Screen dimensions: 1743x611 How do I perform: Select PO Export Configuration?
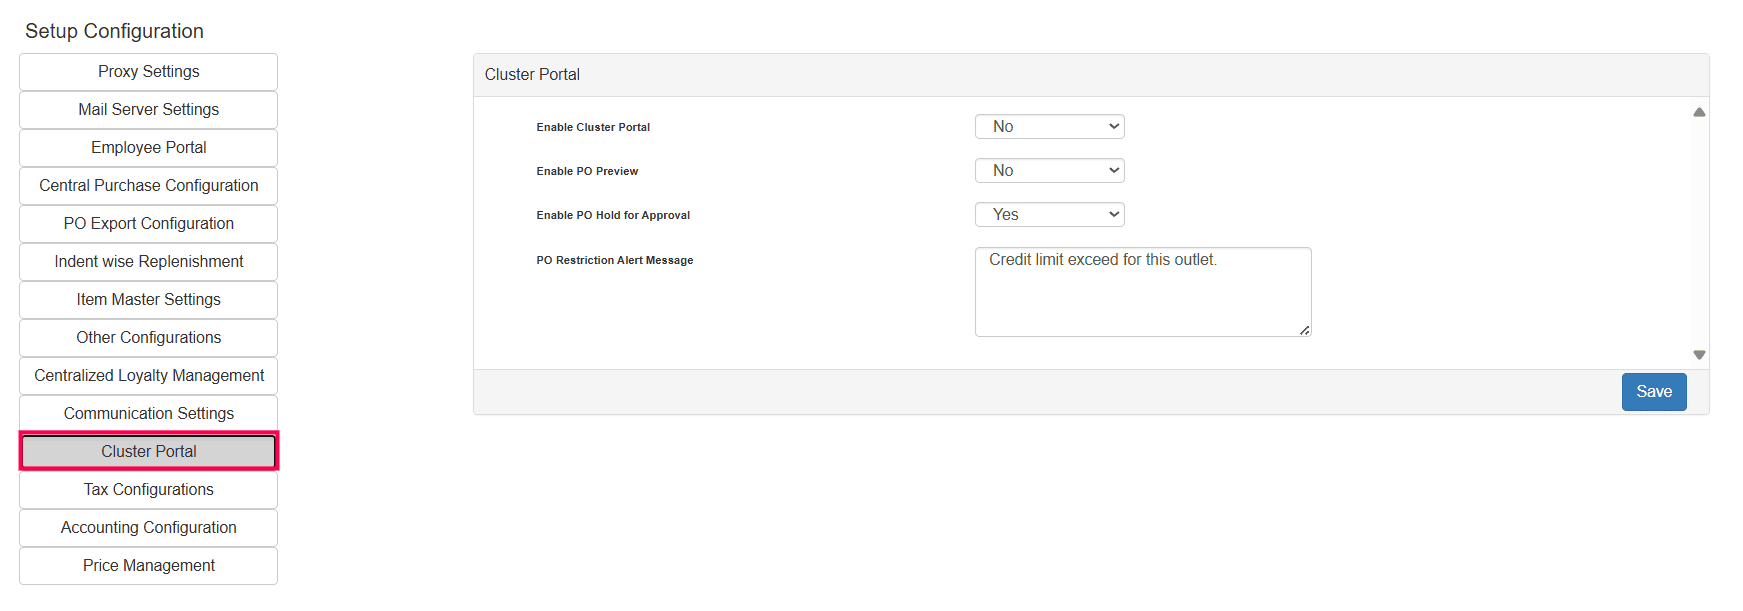click(149, 224)
